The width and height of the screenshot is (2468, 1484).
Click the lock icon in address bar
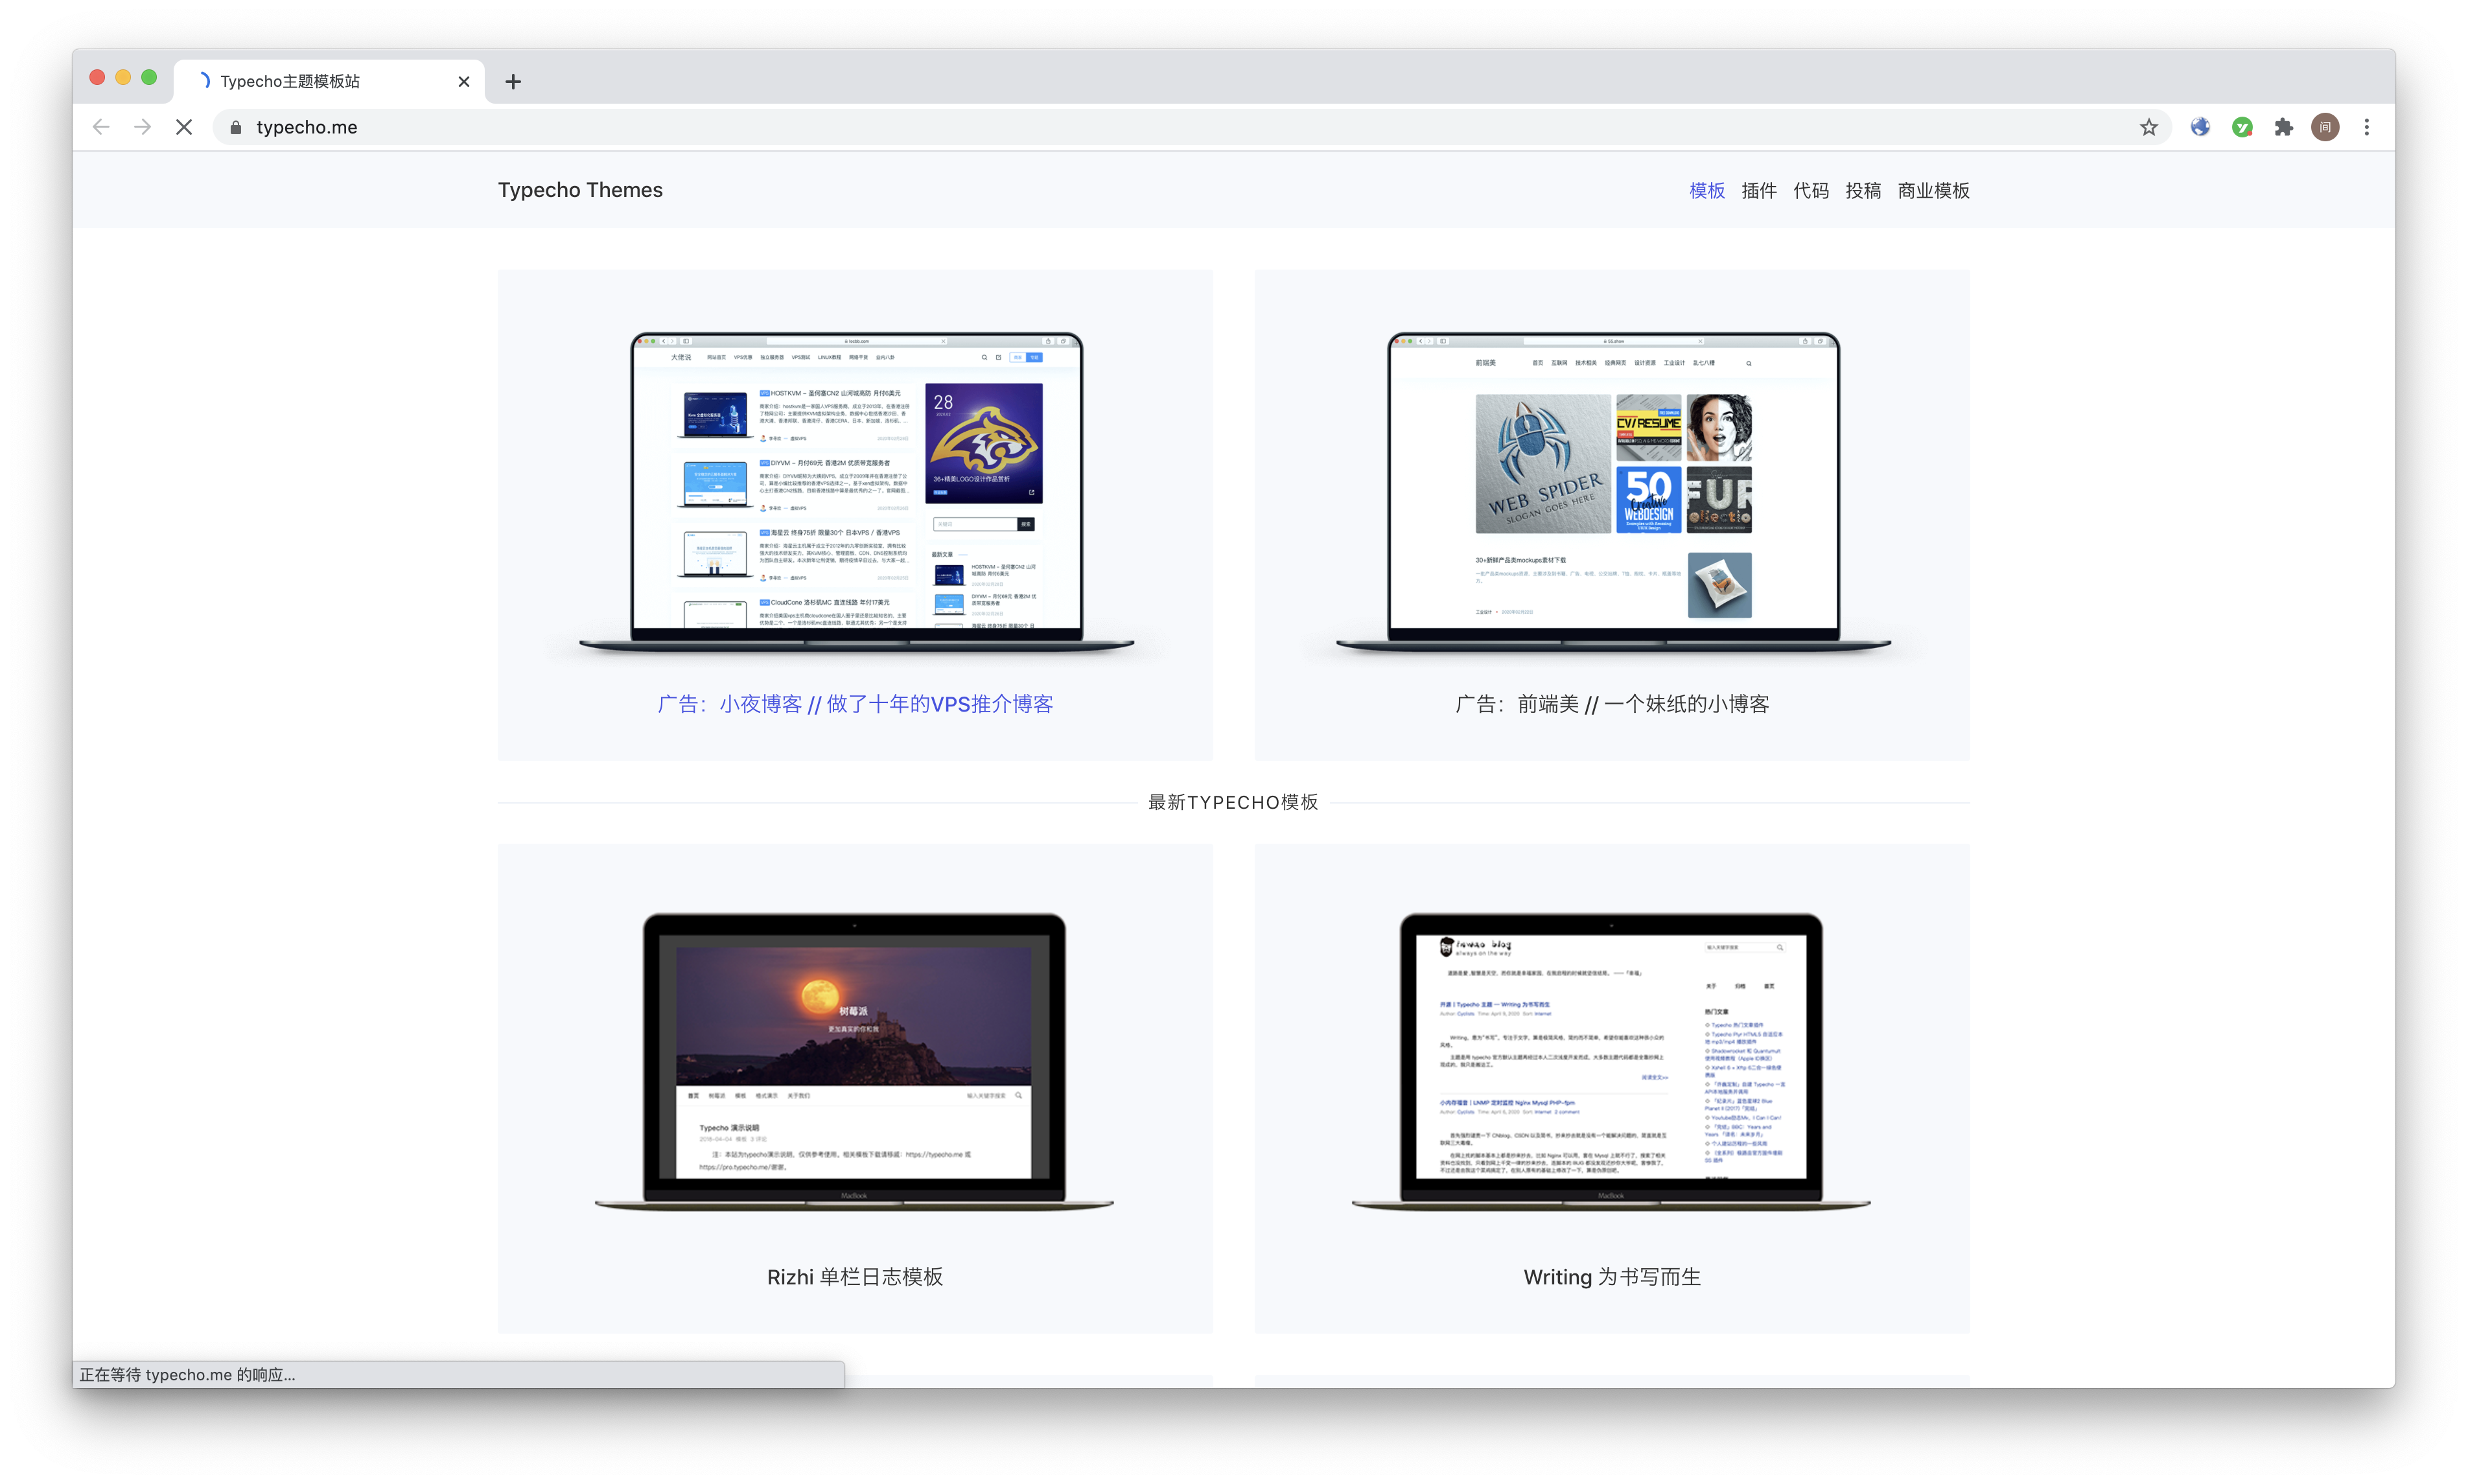pyautogui.click(x=236, y=127)
